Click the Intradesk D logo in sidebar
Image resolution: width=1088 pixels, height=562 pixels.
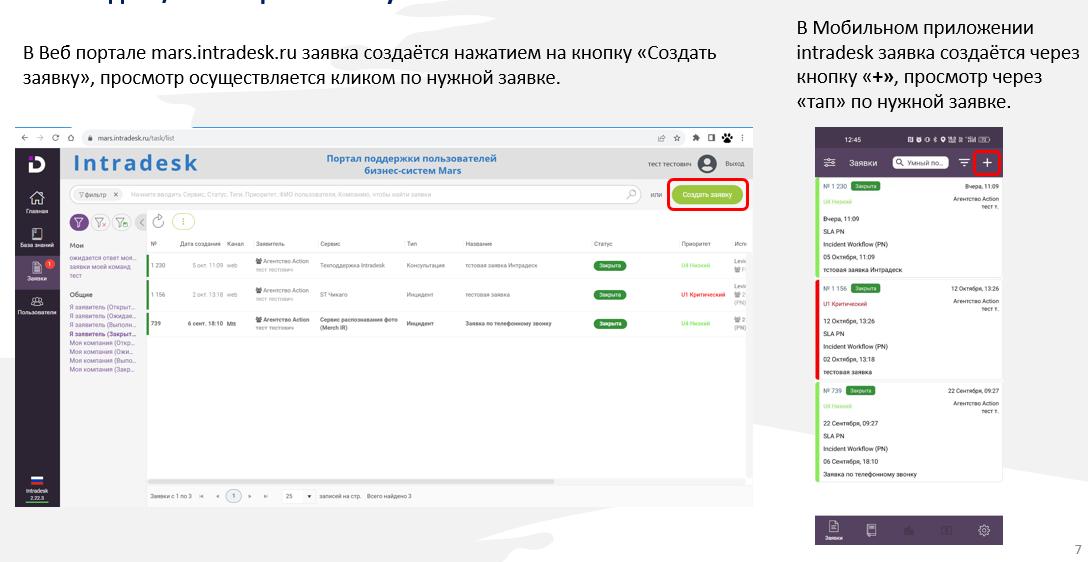click(x=37, y=164)
